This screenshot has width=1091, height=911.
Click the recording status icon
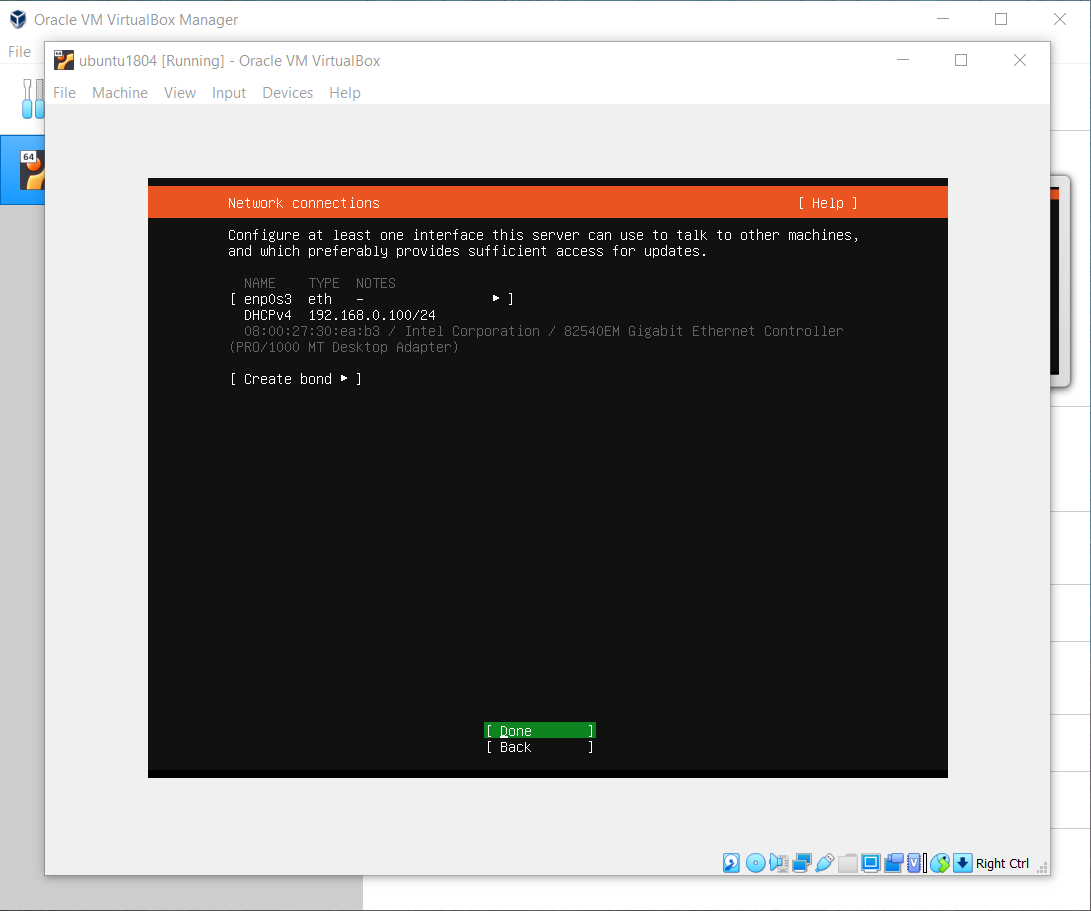[893, 863]
